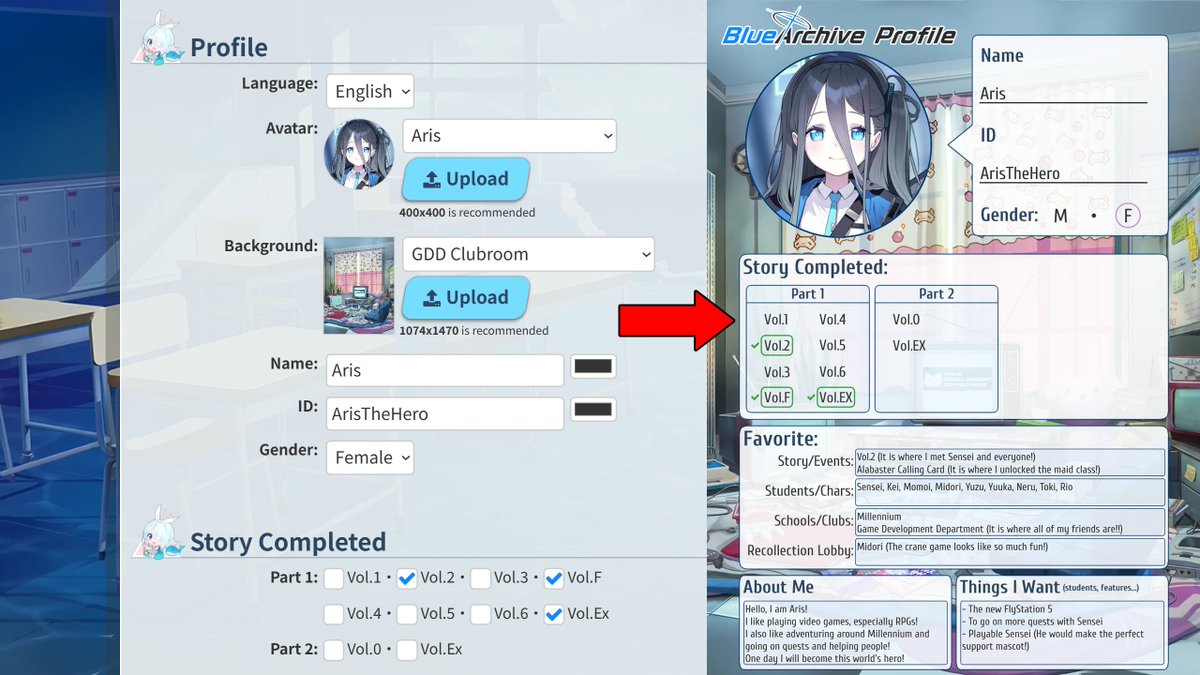
Task: Open the Name text color swatch
Action: click(x=593, y=367)
